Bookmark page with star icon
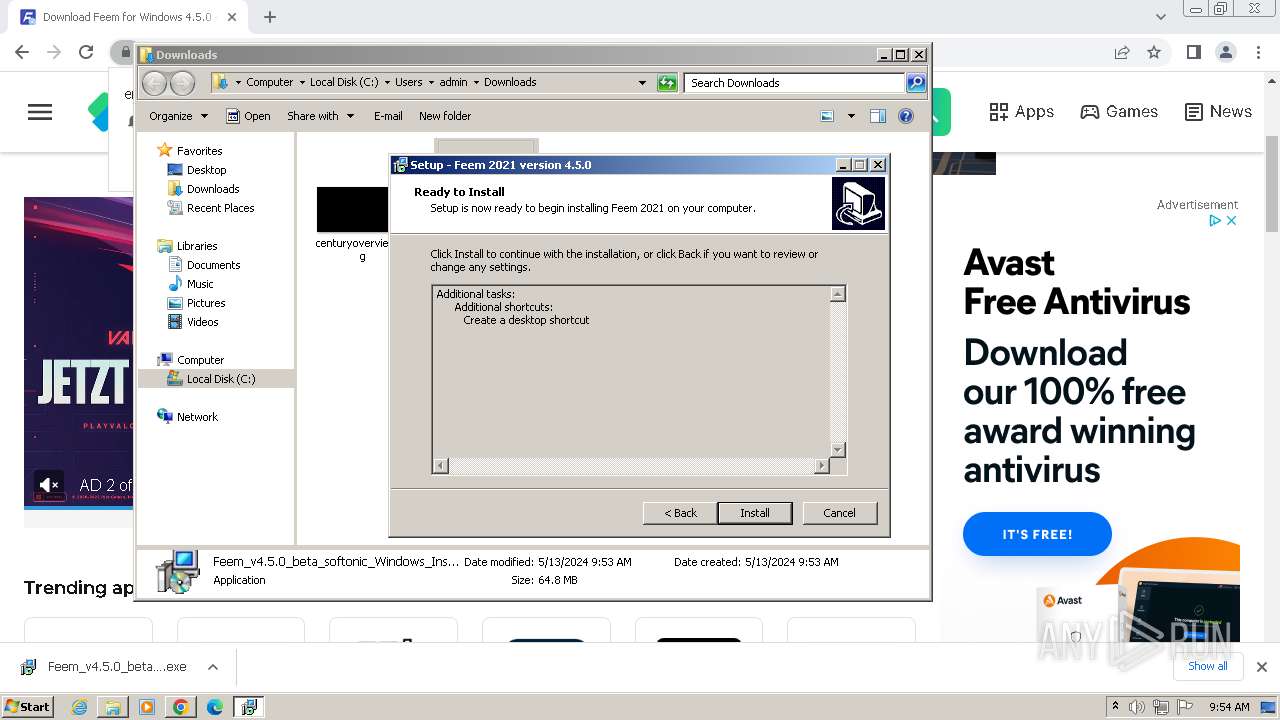Viewport: 1280px width, 720px height. pos(1154,52)
